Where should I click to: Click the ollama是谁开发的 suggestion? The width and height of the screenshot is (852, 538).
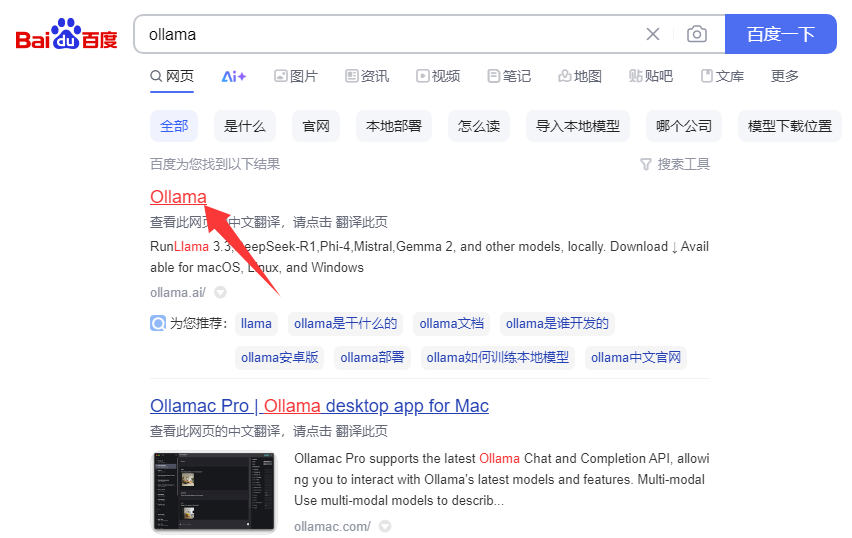point(557,323)
